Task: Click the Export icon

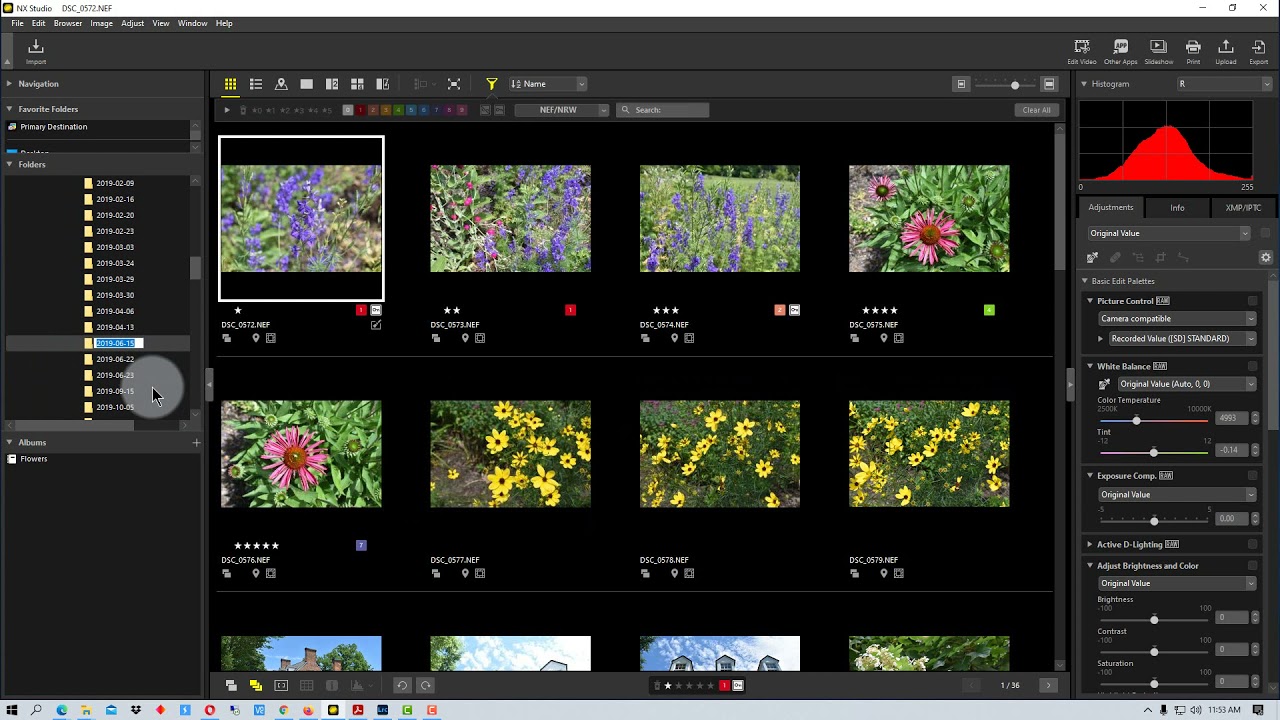Action: [1259, 51]
